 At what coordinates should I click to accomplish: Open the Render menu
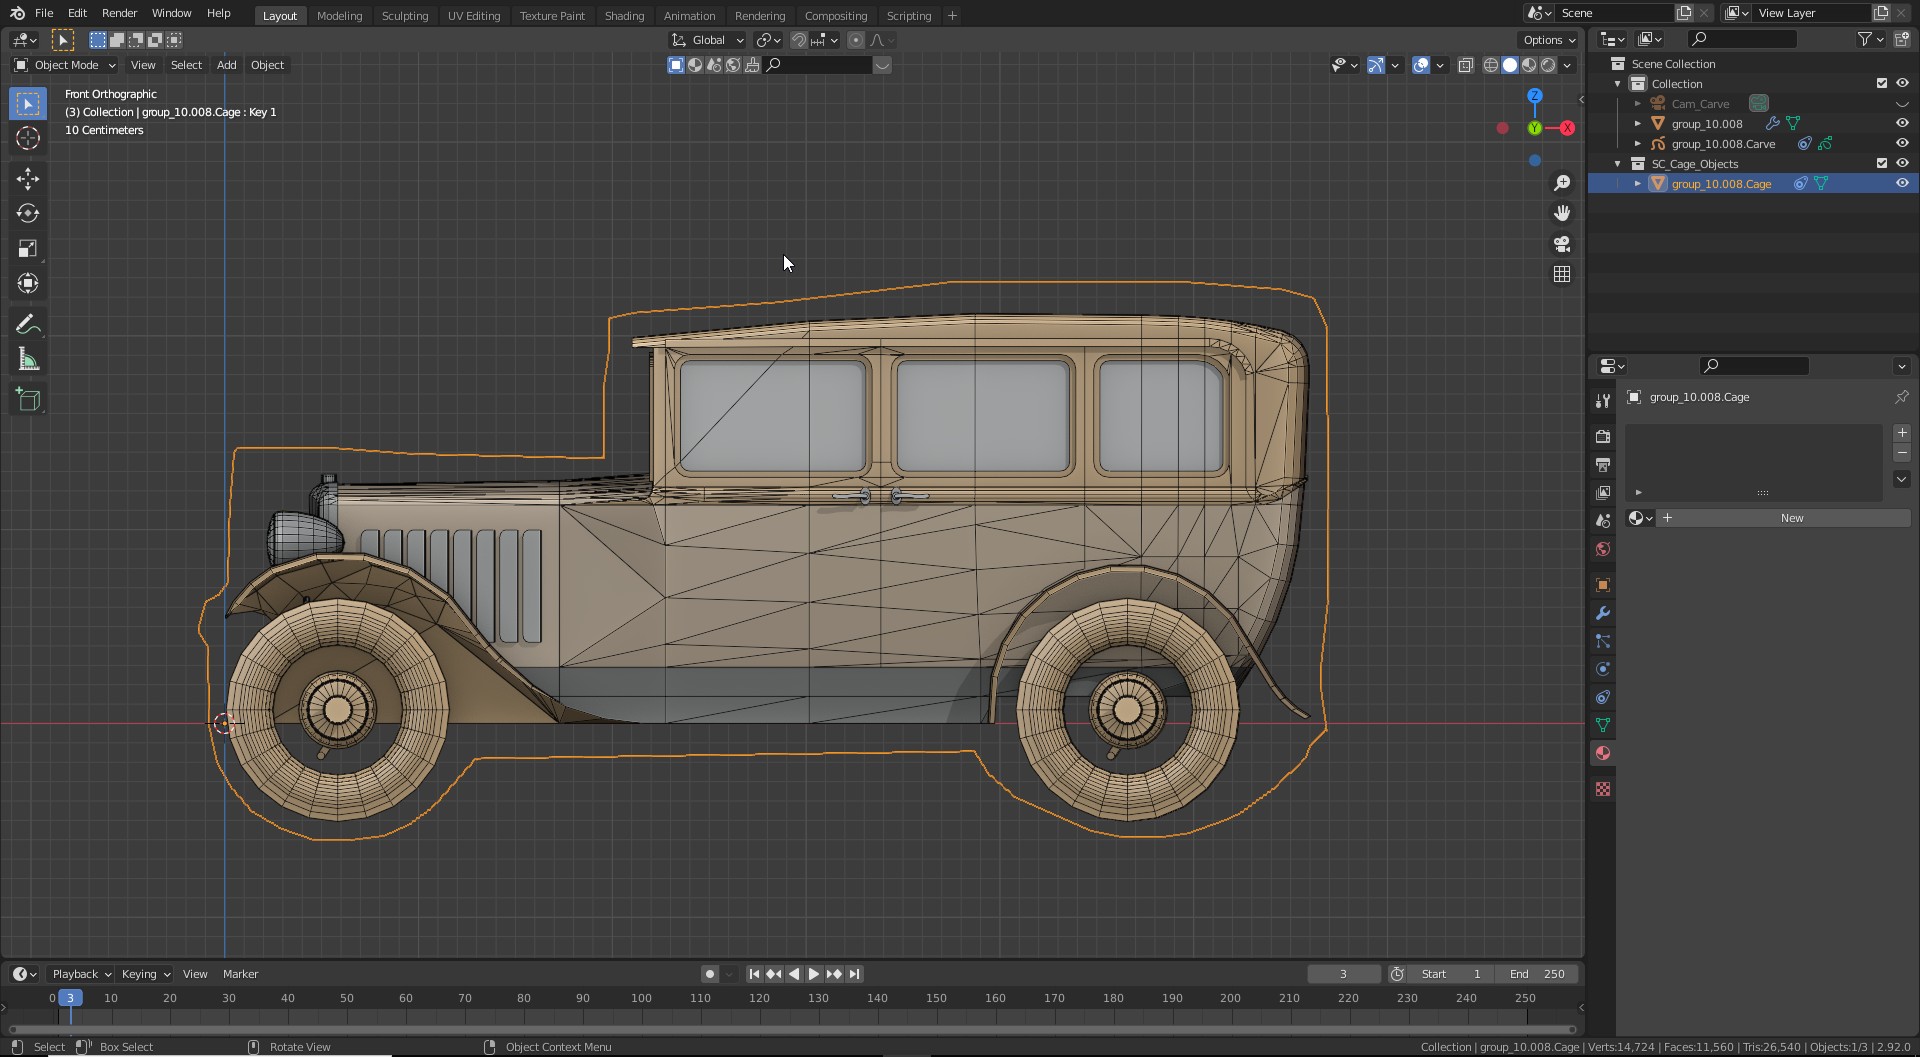coord(119,13)
